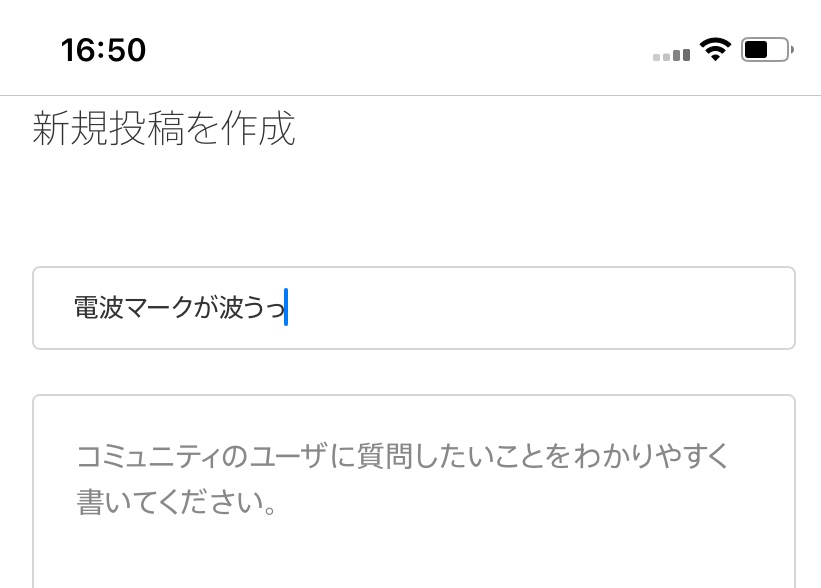Click the word 作成 in the heading
The width and height of the screenshot is (821, 588).
click(x=267, y=130)
